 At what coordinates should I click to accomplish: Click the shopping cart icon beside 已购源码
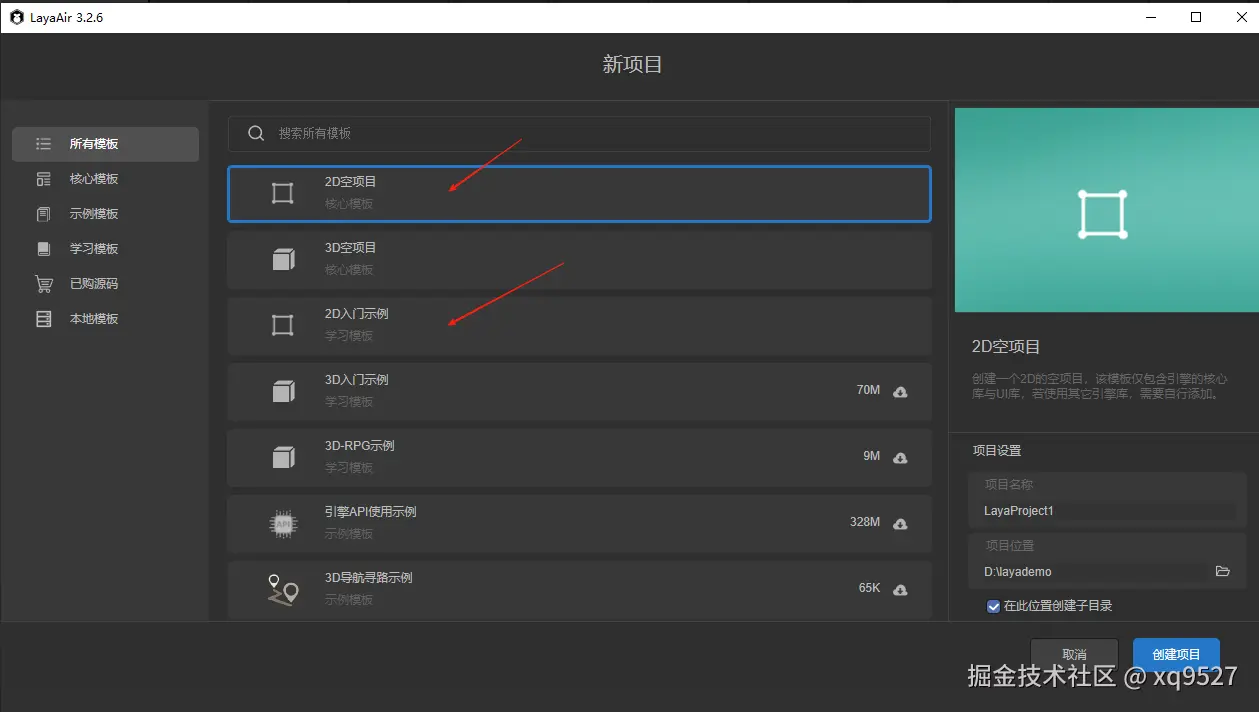pyautogui.click(x=43, y=284)
